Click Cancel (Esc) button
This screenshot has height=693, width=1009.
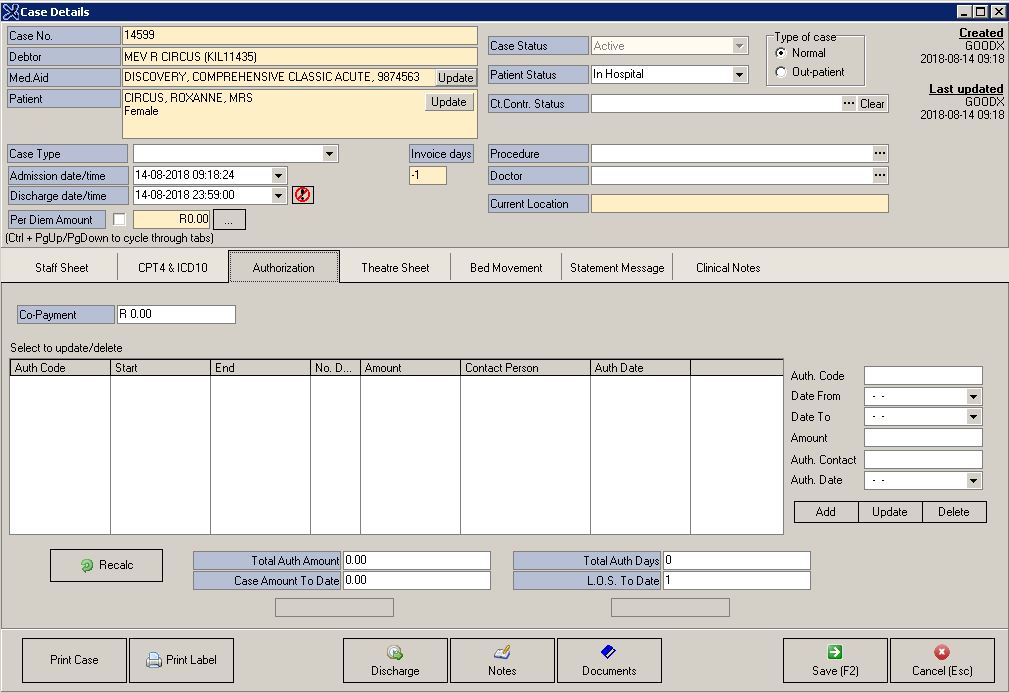pyautogui.click(x=942, y=660)
